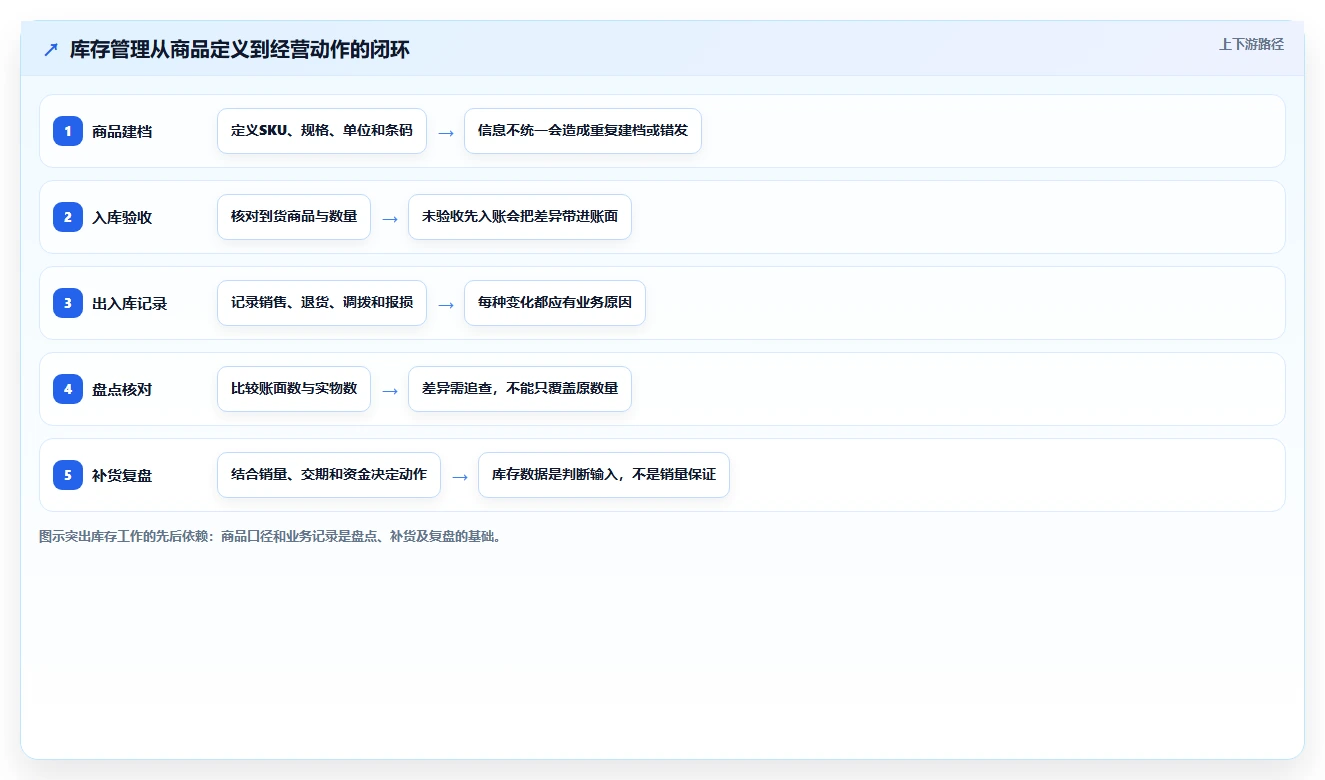
Task: Click the 商品建档 step label
Action: [x=122, y=131]
